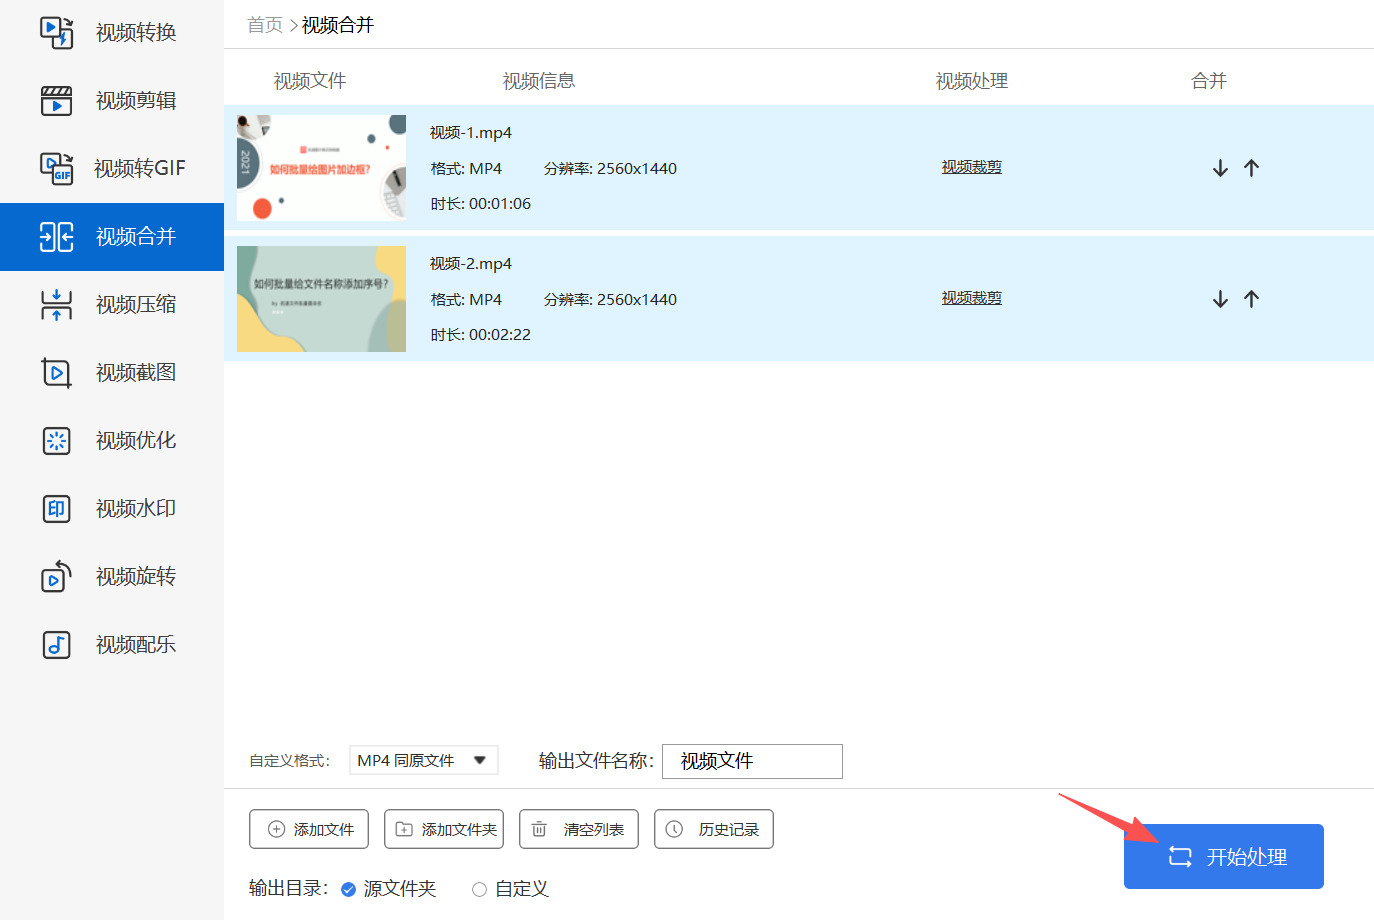
Task: Open 历史记录 history
Action: 714,829
